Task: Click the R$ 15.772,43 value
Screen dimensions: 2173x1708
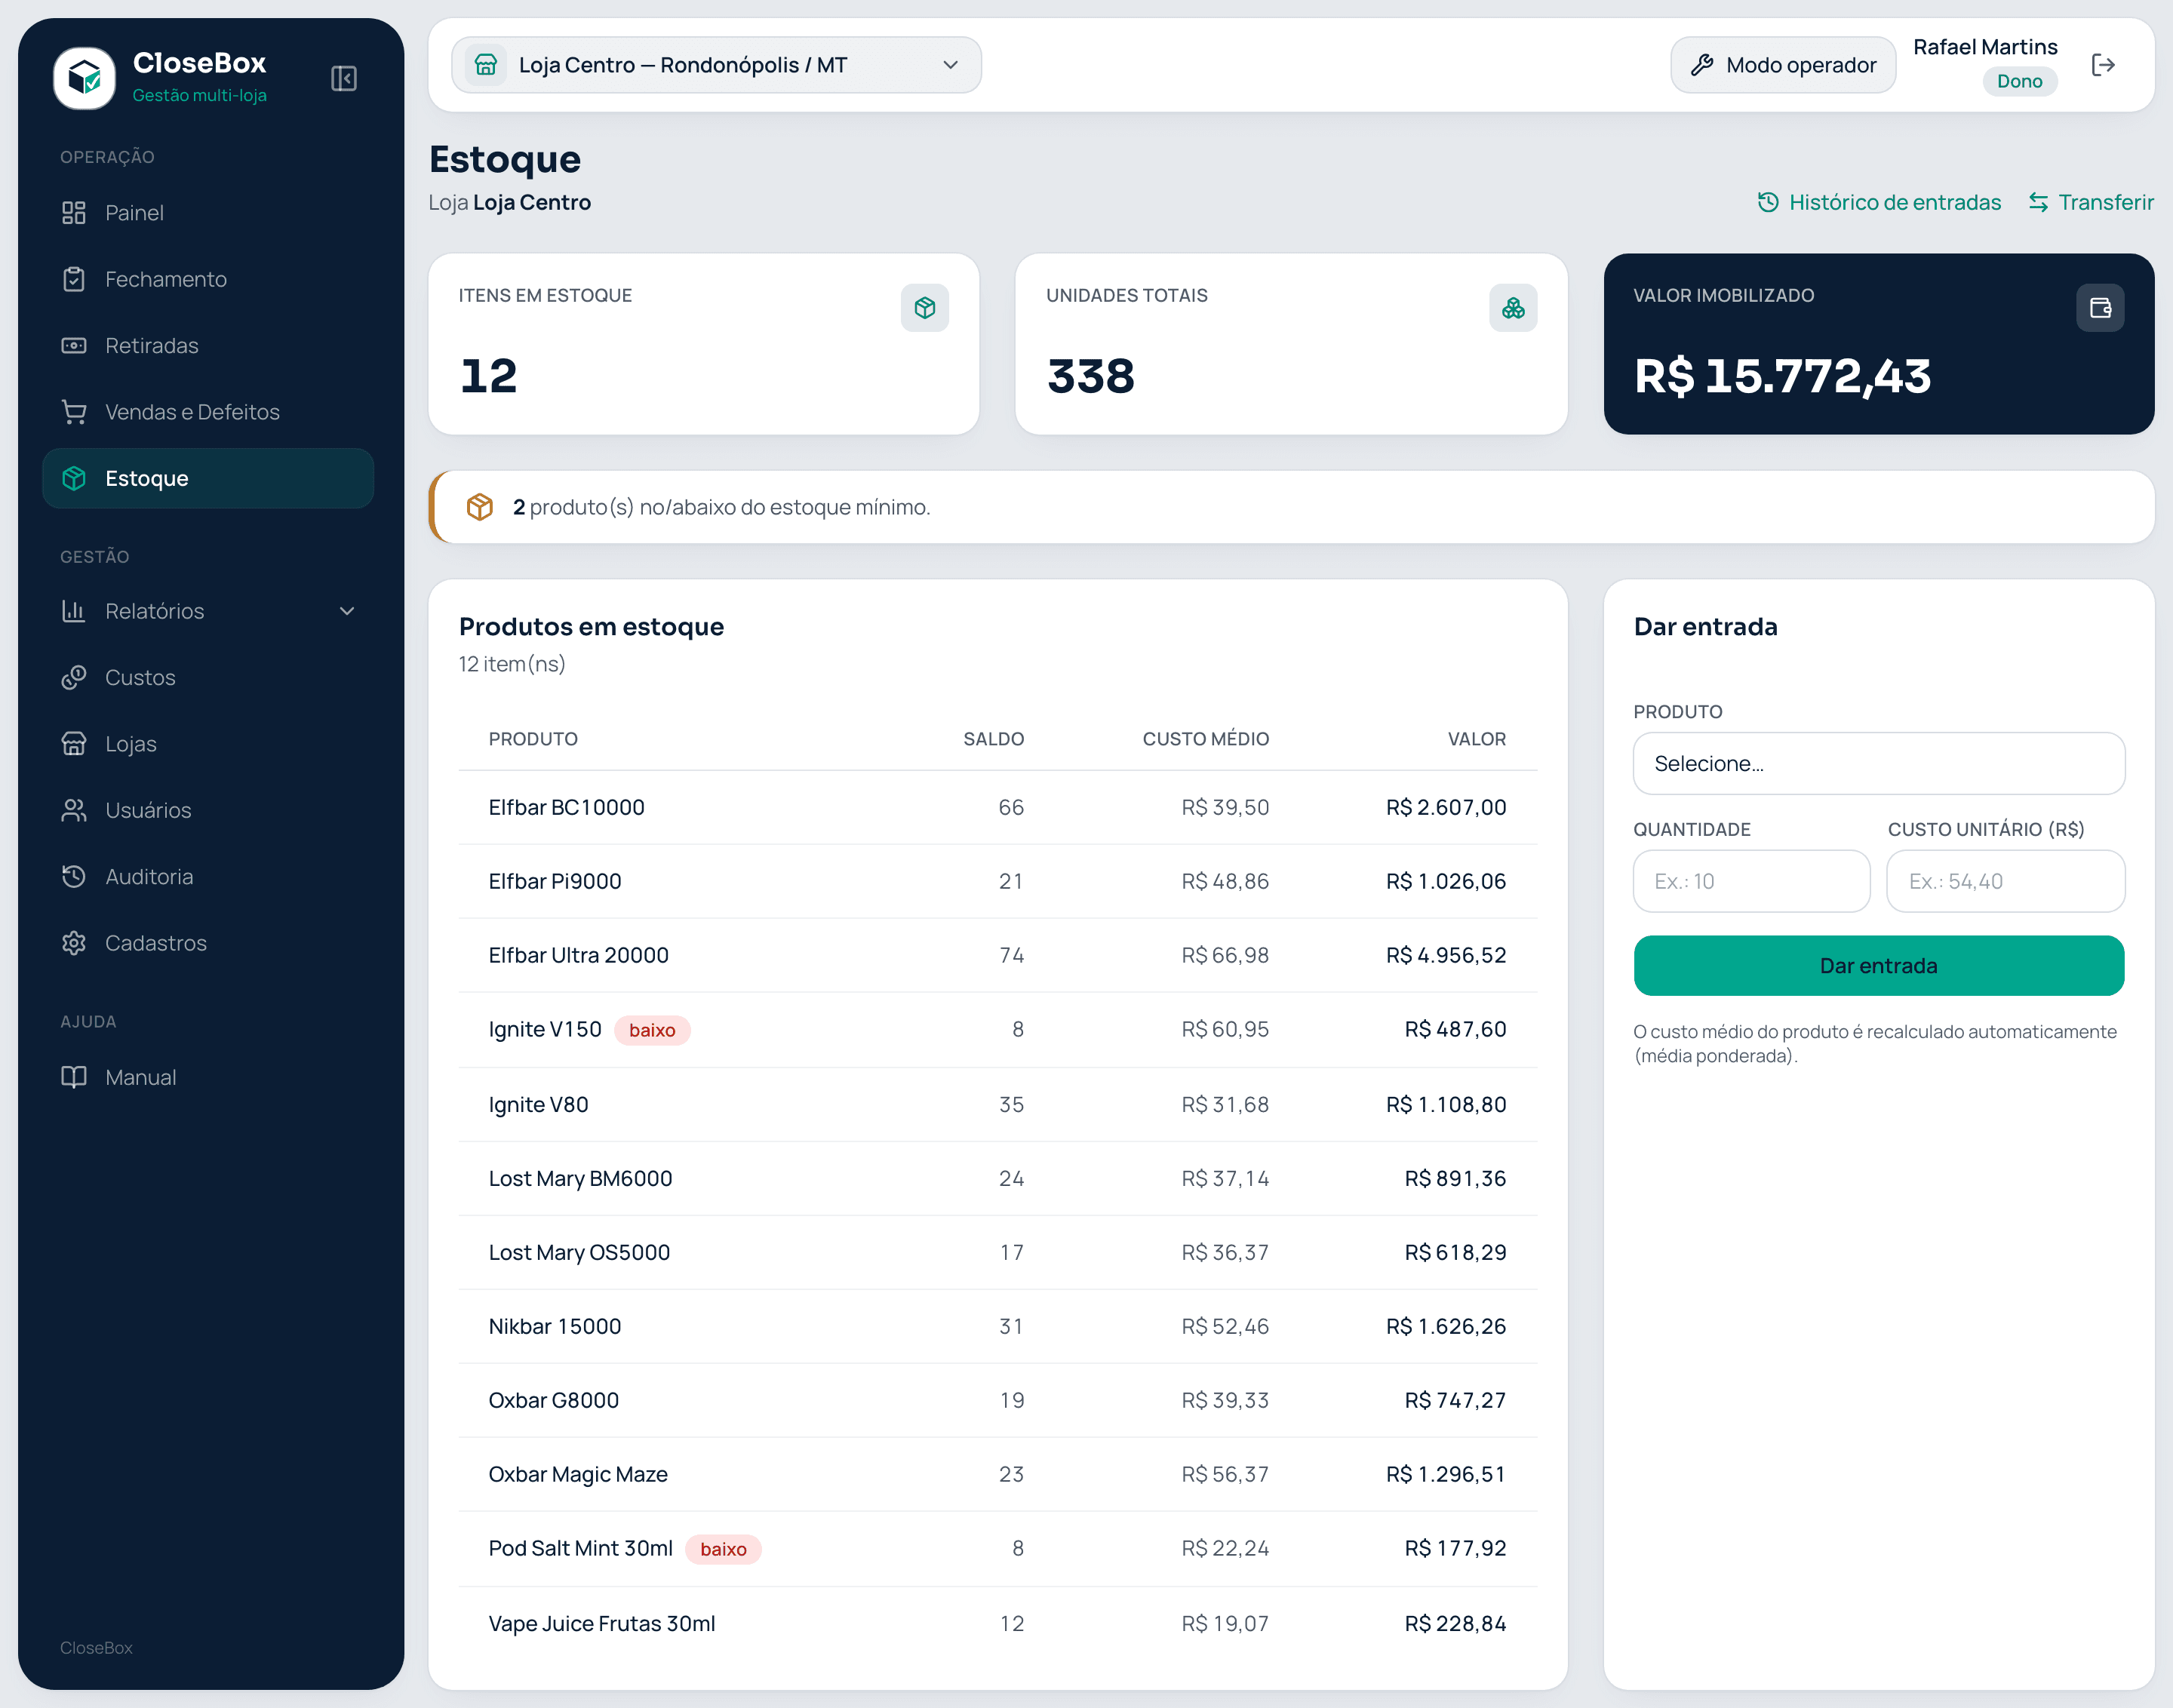Action: pos(1783,376)
